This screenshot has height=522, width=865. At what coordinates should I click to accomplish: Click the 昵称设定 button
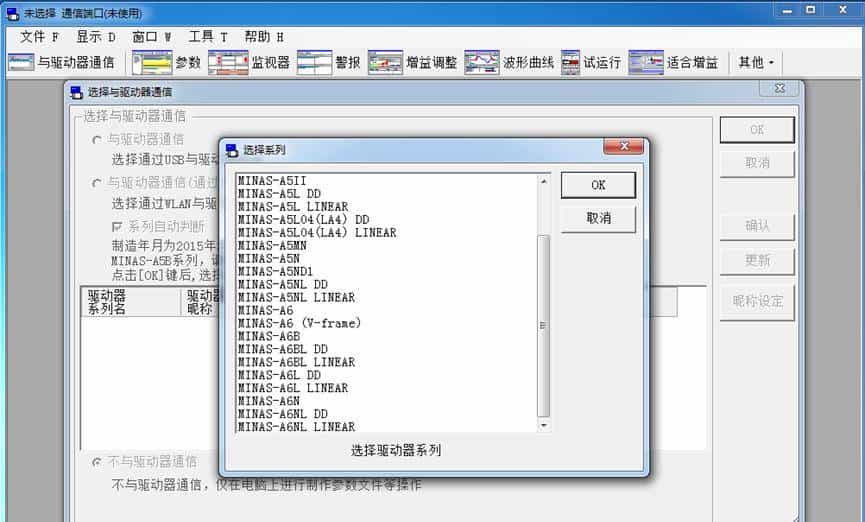tap(757, 301)
